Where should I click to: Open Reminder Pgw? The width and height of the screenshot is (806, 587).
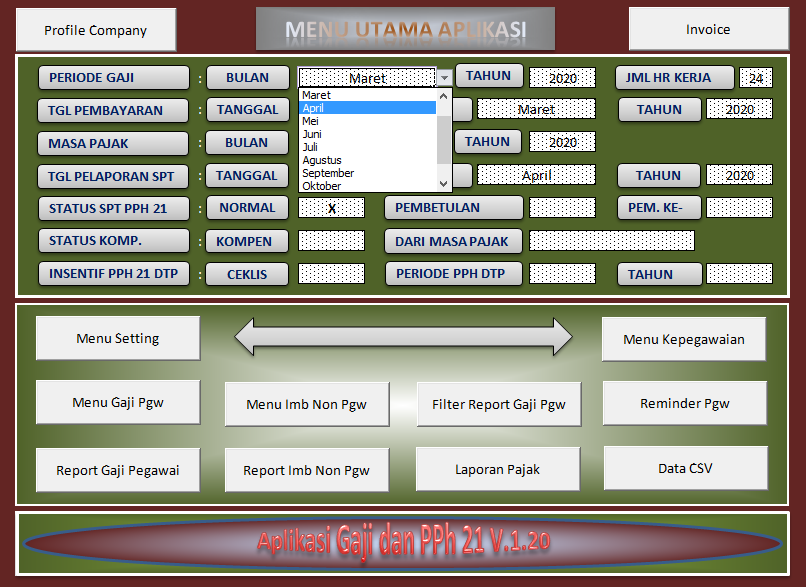coord(685,403)
